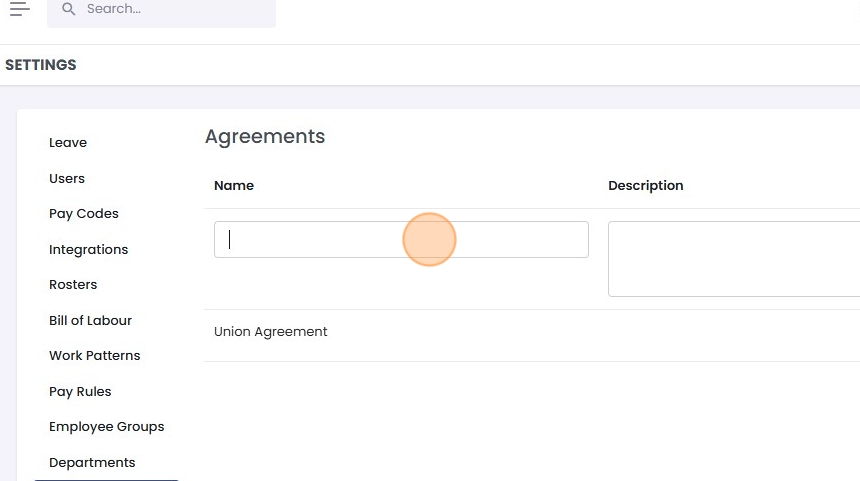Image resolution: width=860 pixels, height=481 pixels.
Task: Click the hamburger menu icon
Action: pos(20,9)
